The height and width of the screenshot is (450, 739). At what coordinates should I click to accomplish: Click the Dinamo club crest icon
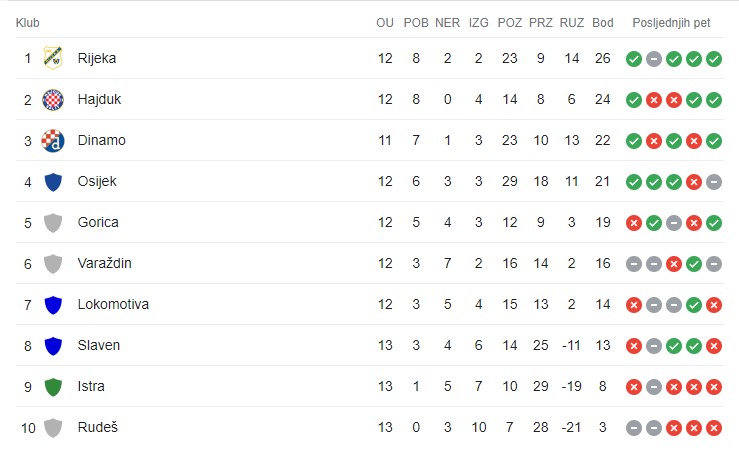coord(53,140)
